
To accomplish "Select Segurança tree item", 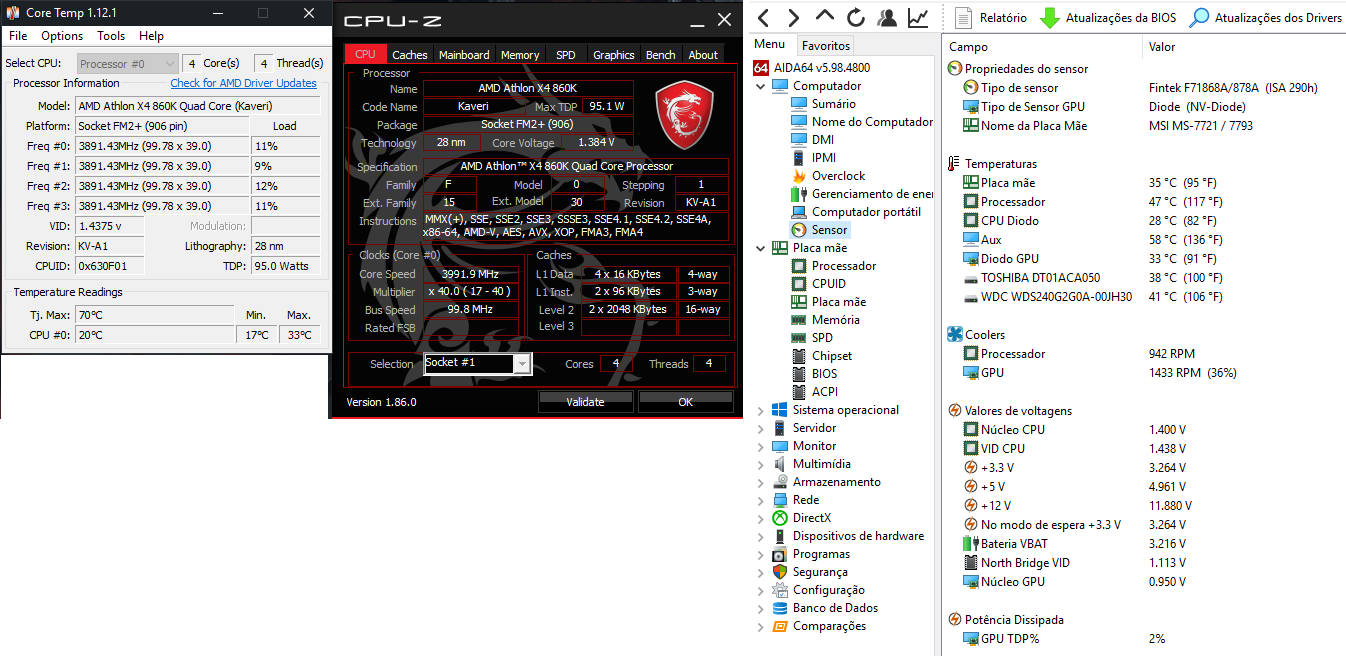I will coord(810,572).
